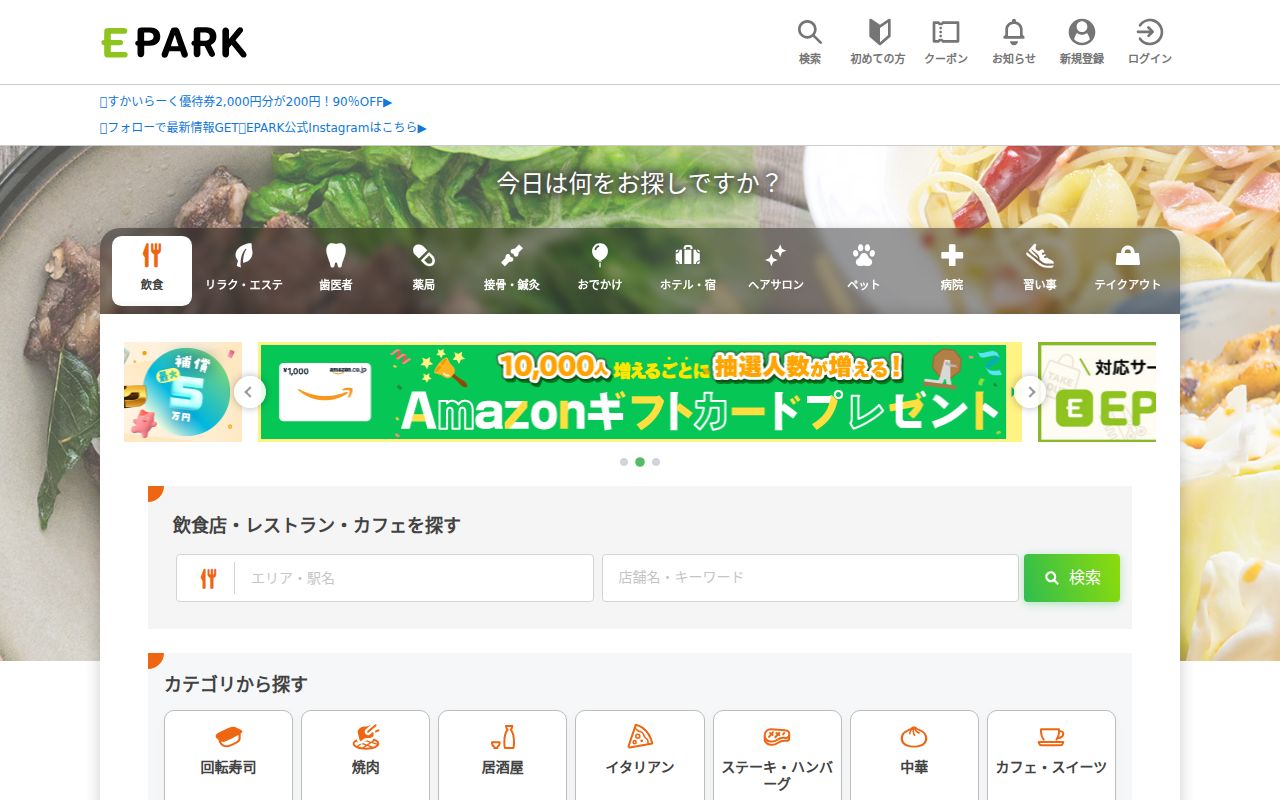Choose the 居酒屋 category card

pos(502,755)
